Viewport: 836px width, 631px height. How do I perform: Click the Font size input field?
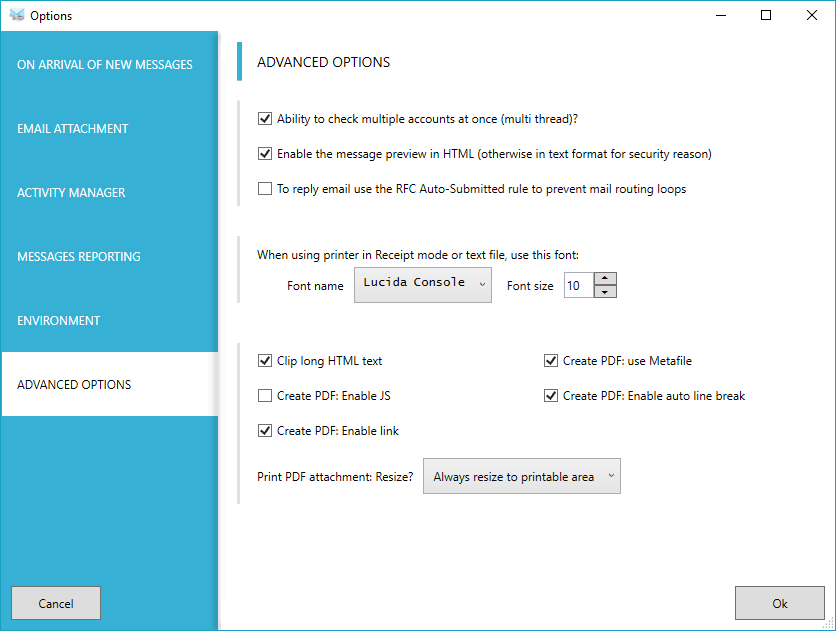coord(579,285)
